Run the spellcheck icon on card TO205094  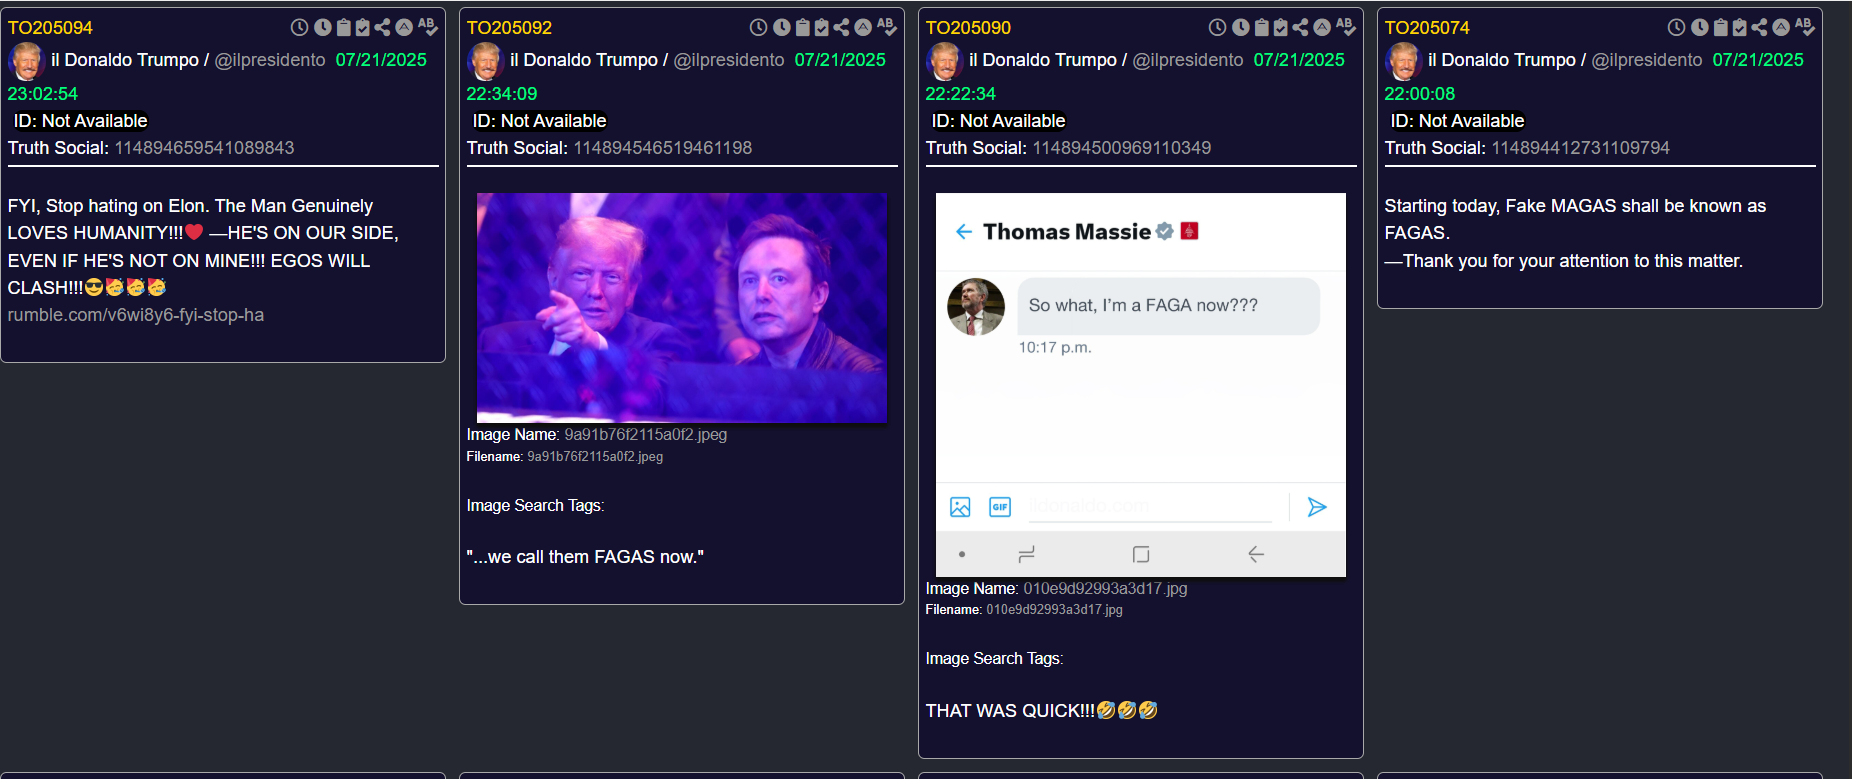click(428, 27)
